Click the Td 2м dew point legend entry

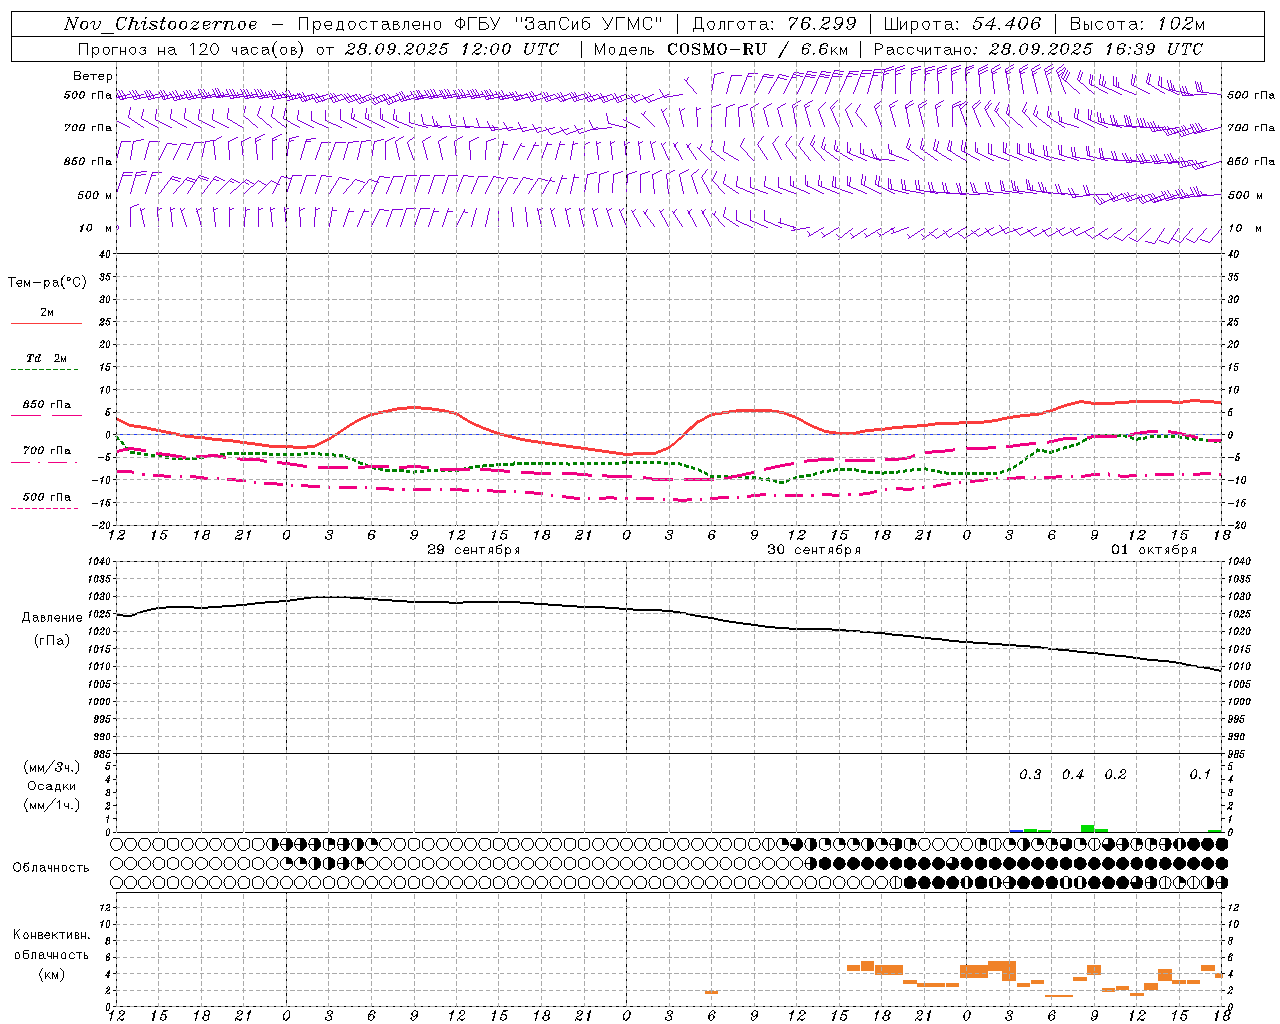point(47,358)
